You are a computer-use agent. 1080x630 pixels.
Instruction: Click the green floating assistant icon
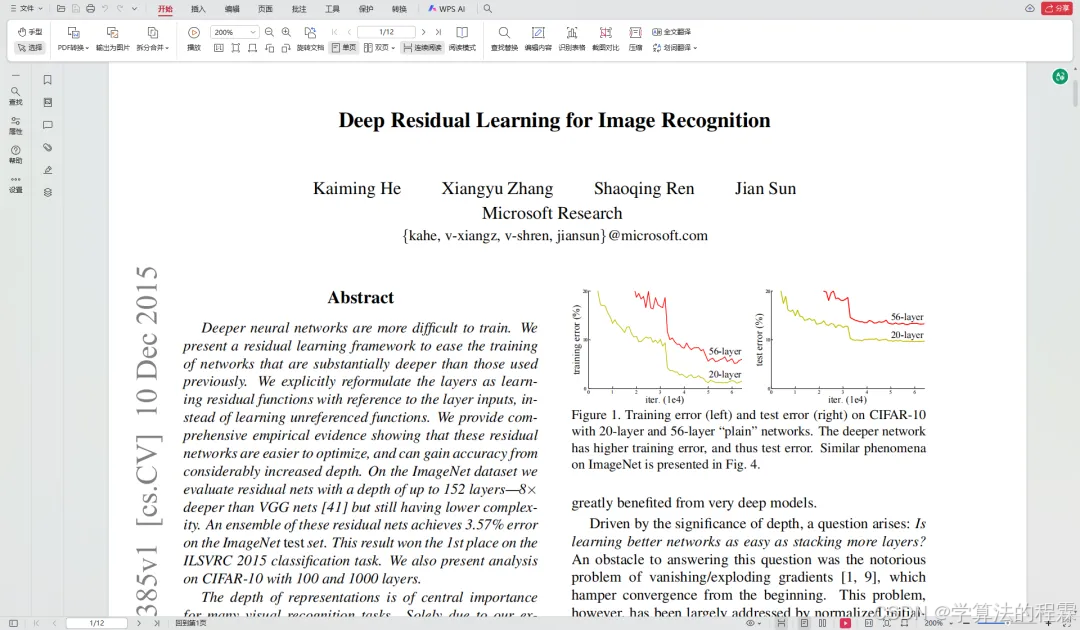1060,76
